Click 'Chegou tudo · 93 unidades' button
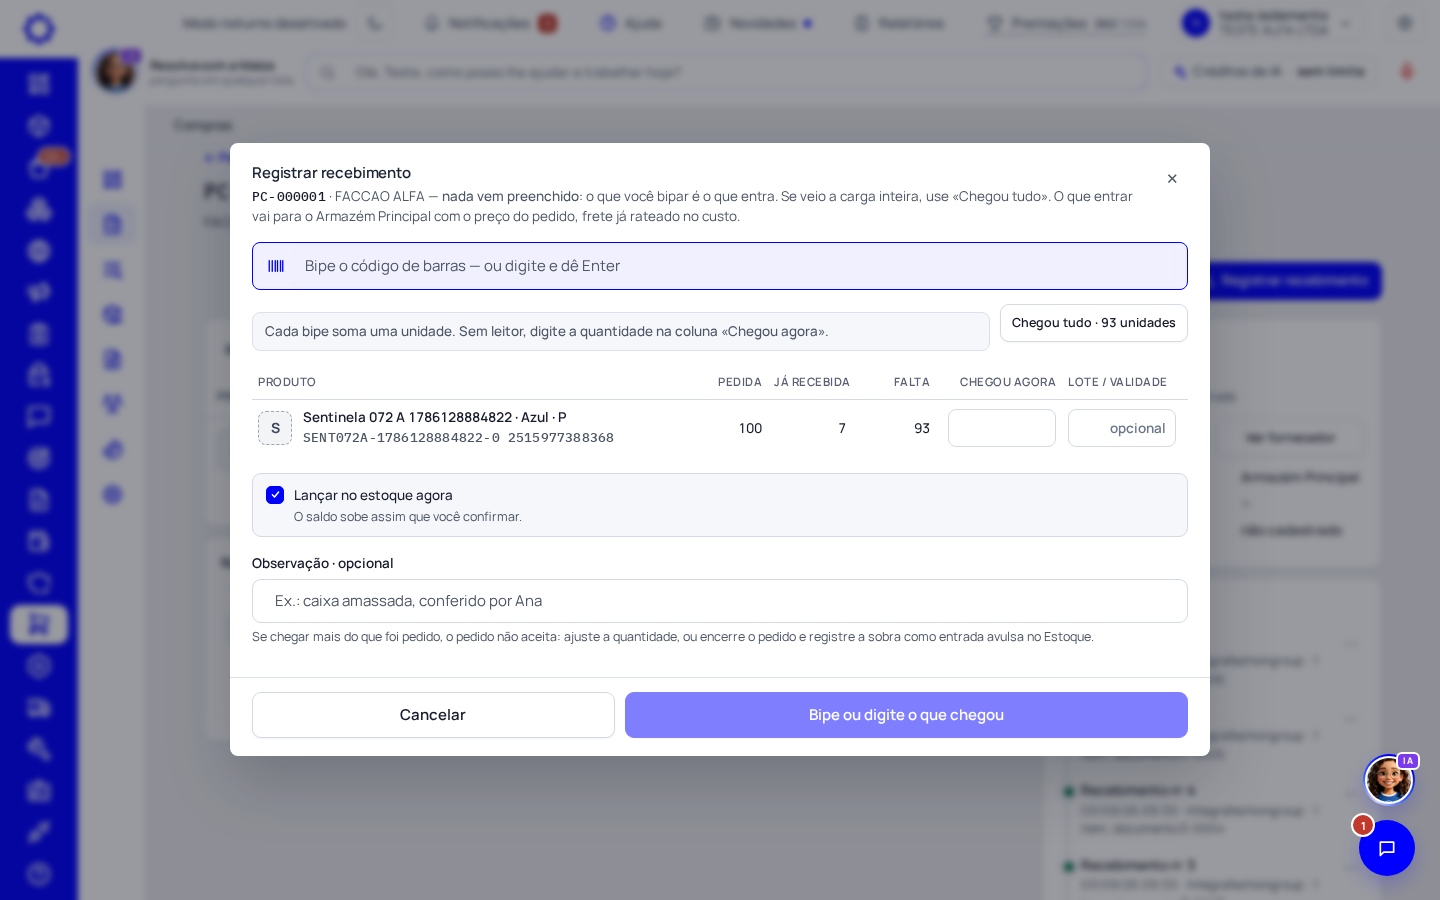Image resolution: width=1440 pixels, height=900 pixels. (x=1094, y=323)
